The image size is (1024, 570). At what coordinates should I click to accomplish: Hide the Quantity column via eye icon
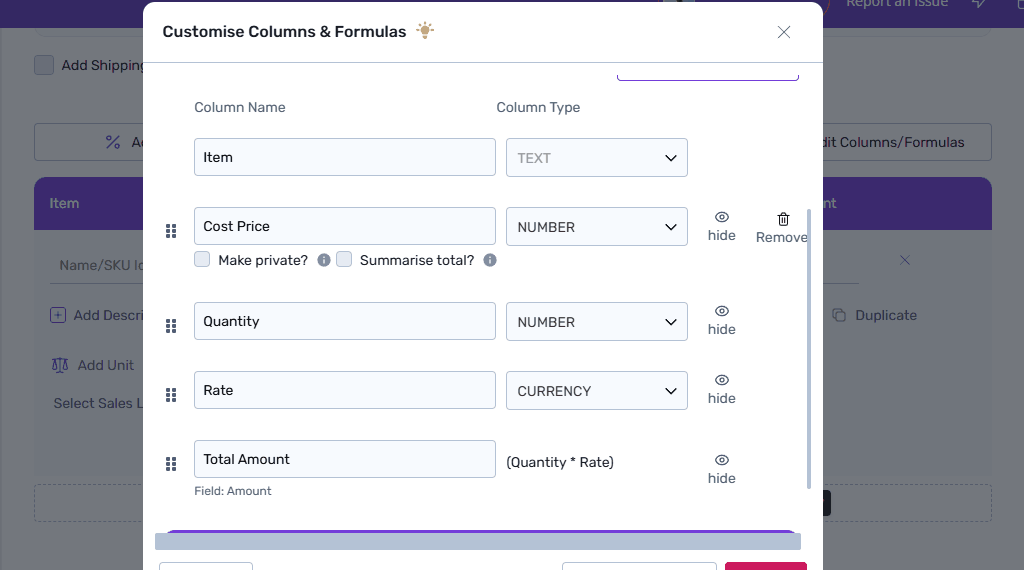click(722, 312)
